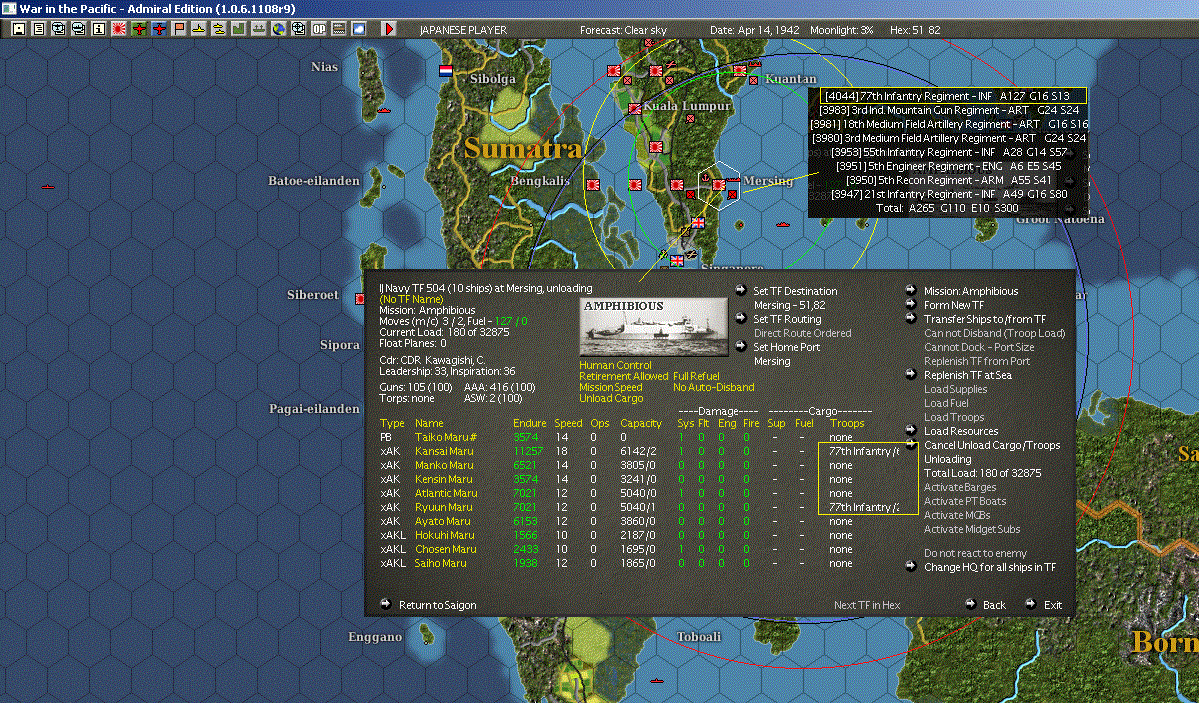Select ship Hokuhi Maru

(x=444, y=535)
